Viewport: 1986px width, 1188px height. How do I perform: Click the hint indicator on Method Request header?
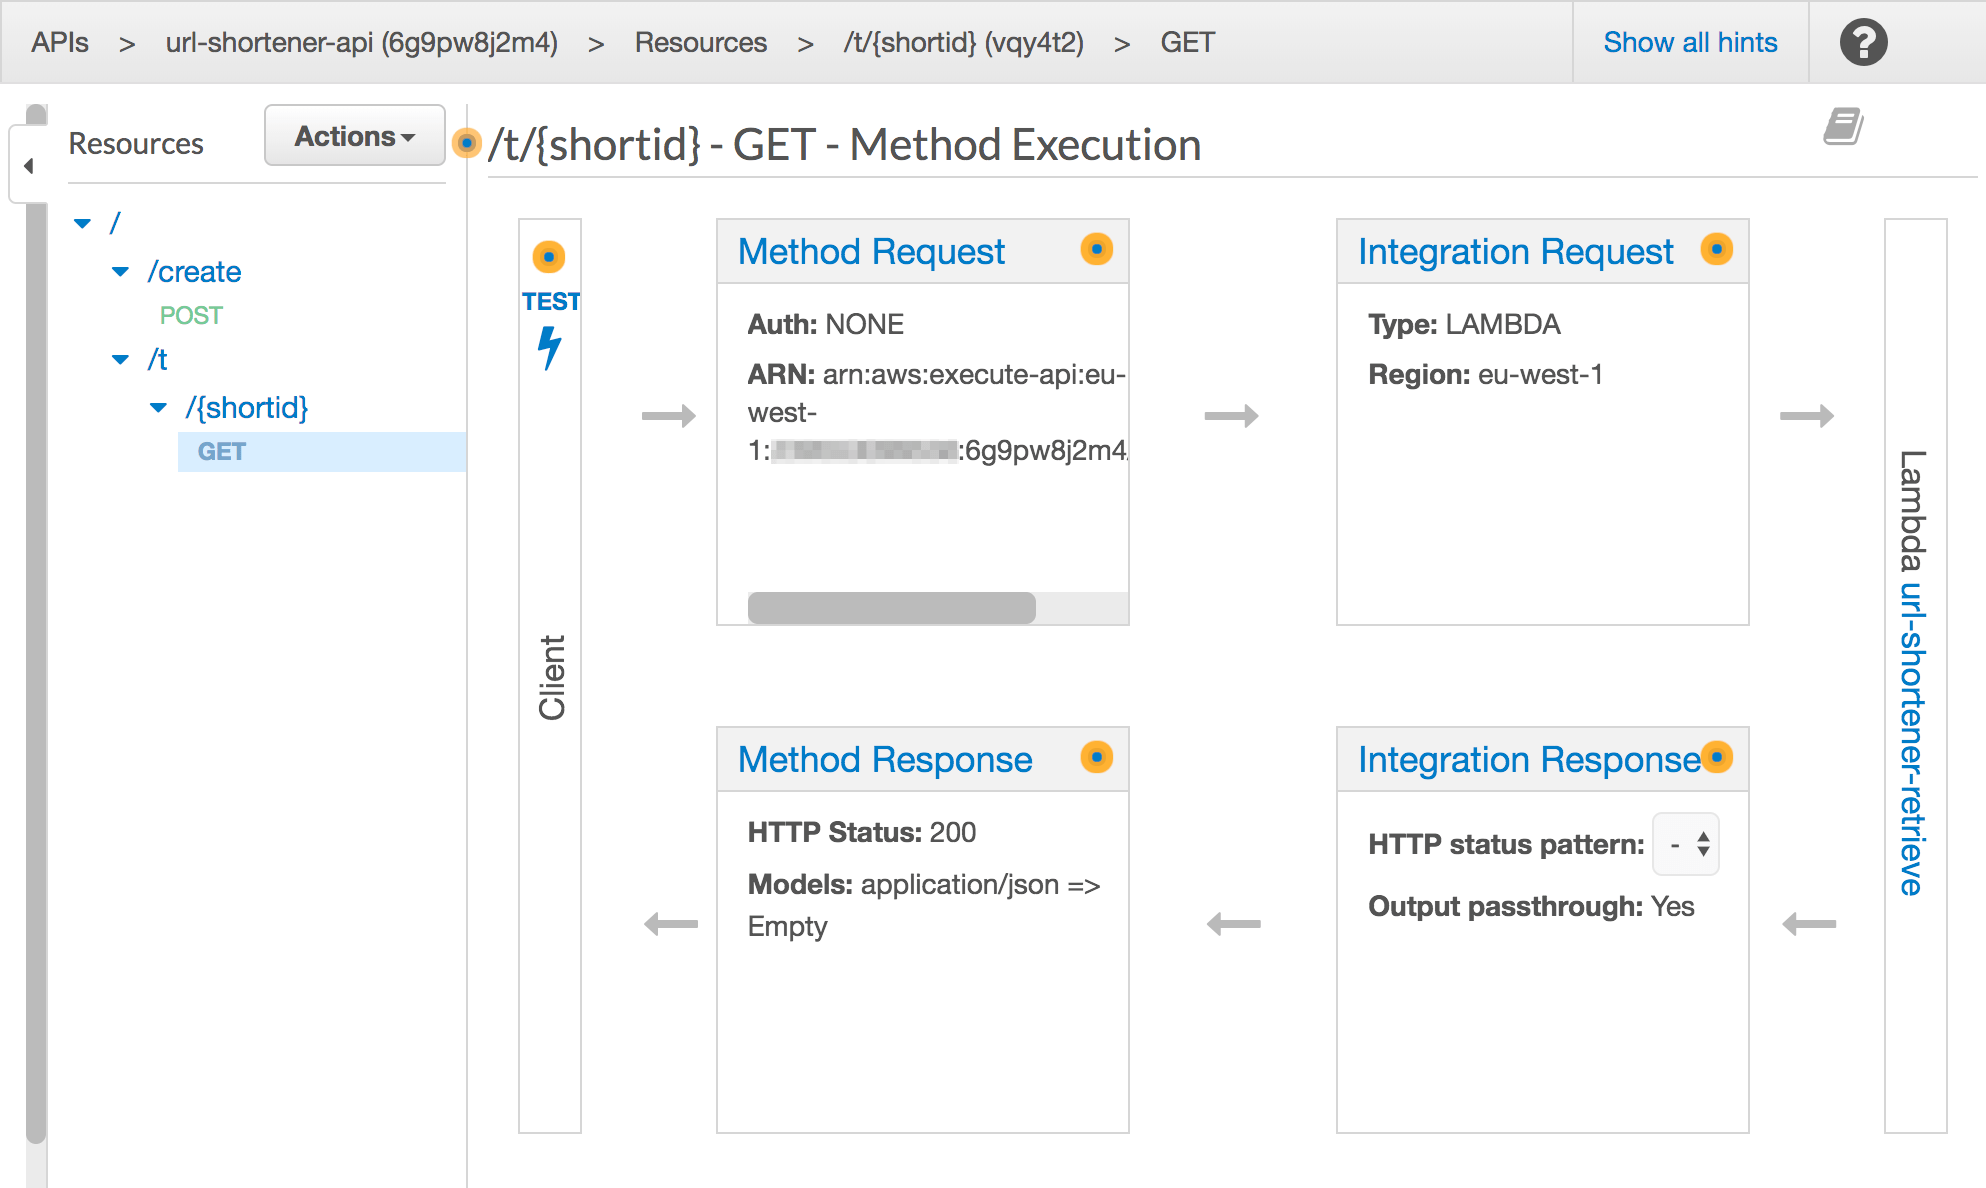coord(1097,250)
